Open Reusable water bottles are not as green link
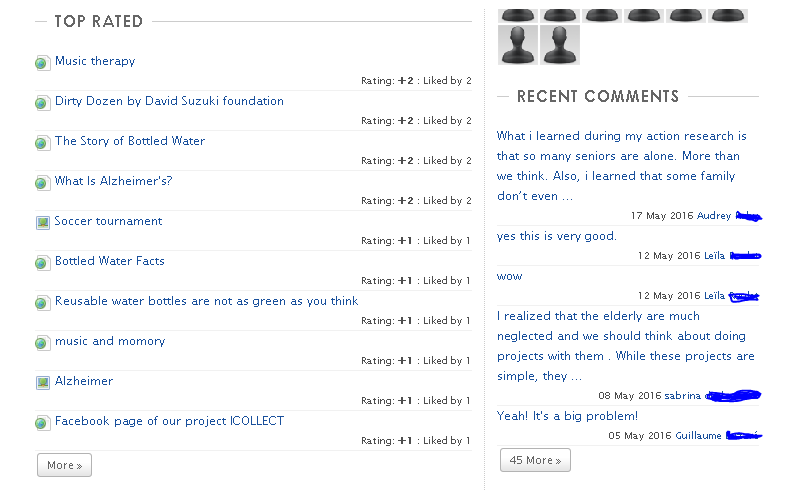 click(x=207, y=301)
